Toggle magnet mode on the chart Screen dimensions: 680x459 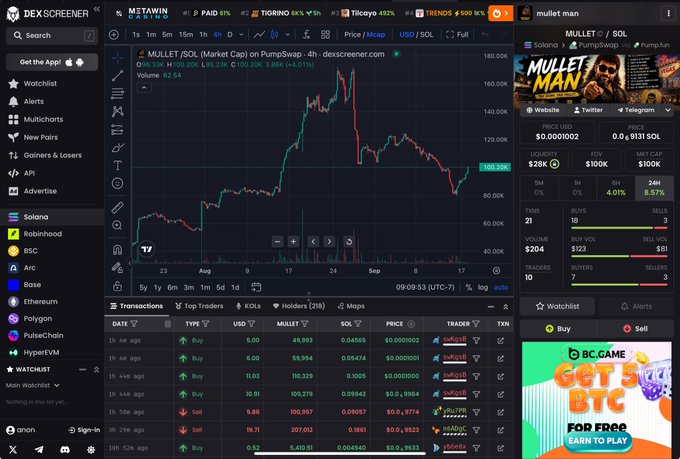click(x=118, y=249)
